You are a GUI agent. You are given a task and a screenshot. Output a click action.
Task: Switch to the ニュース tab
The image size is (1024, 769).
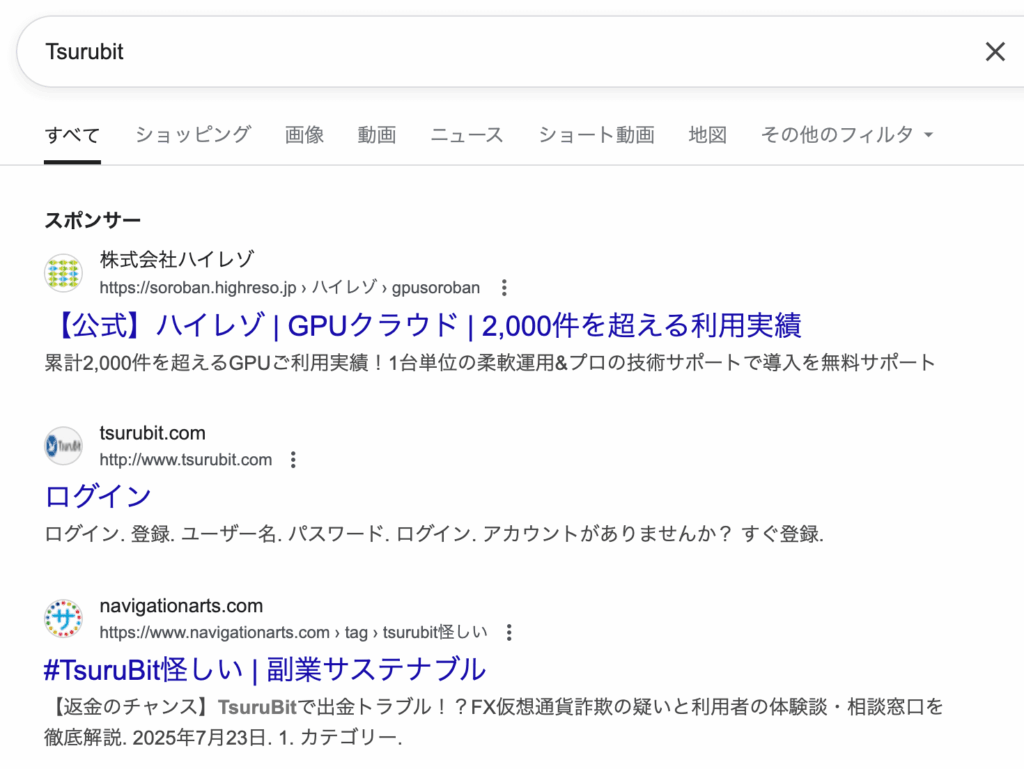[x=467, y=135]
